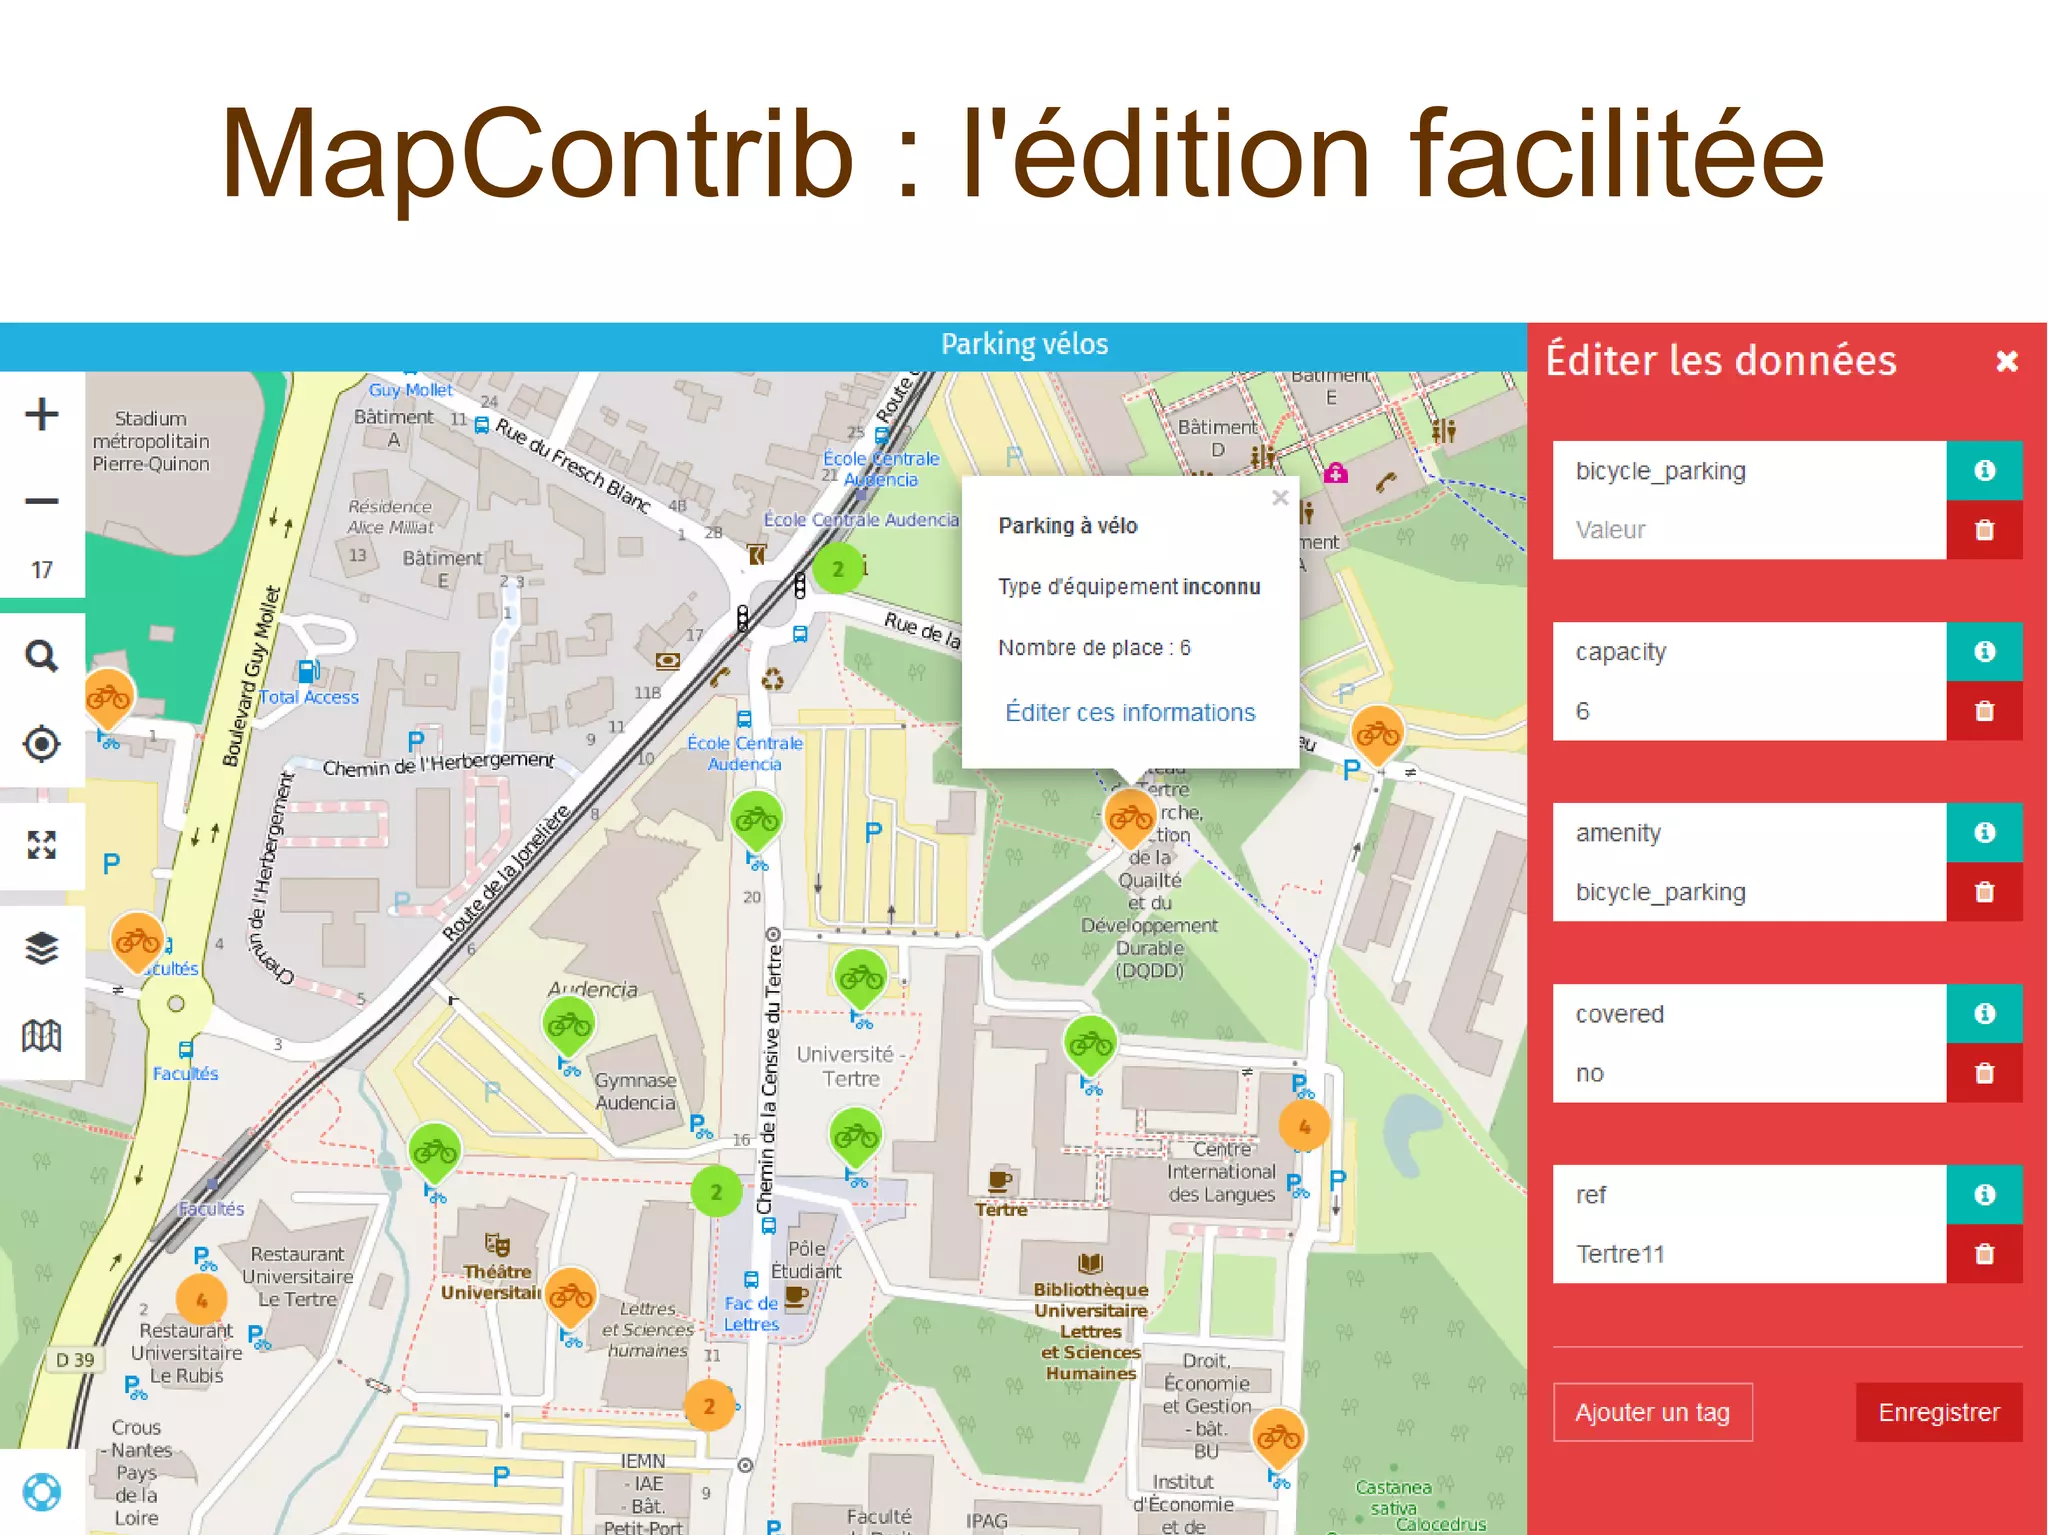Edit the bicycle_parking Valeur field
This screenshot has width=2048, height=1535.
click(x=1749, y=530)
